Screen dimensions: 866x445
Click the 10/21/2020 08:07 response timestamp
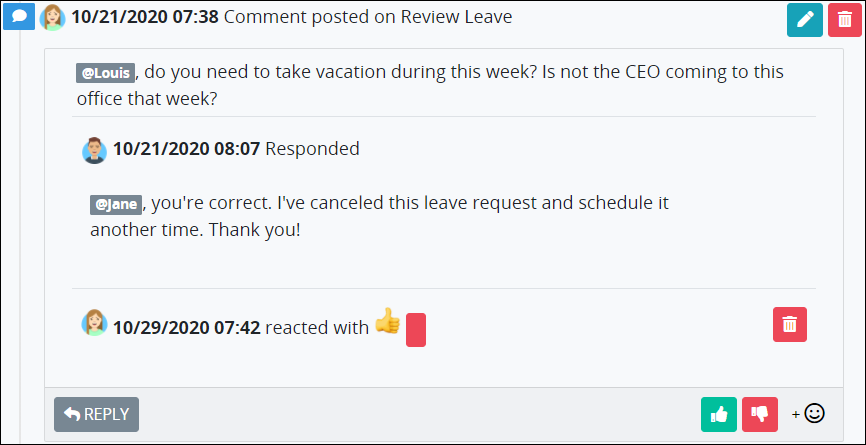coord(187,149)
